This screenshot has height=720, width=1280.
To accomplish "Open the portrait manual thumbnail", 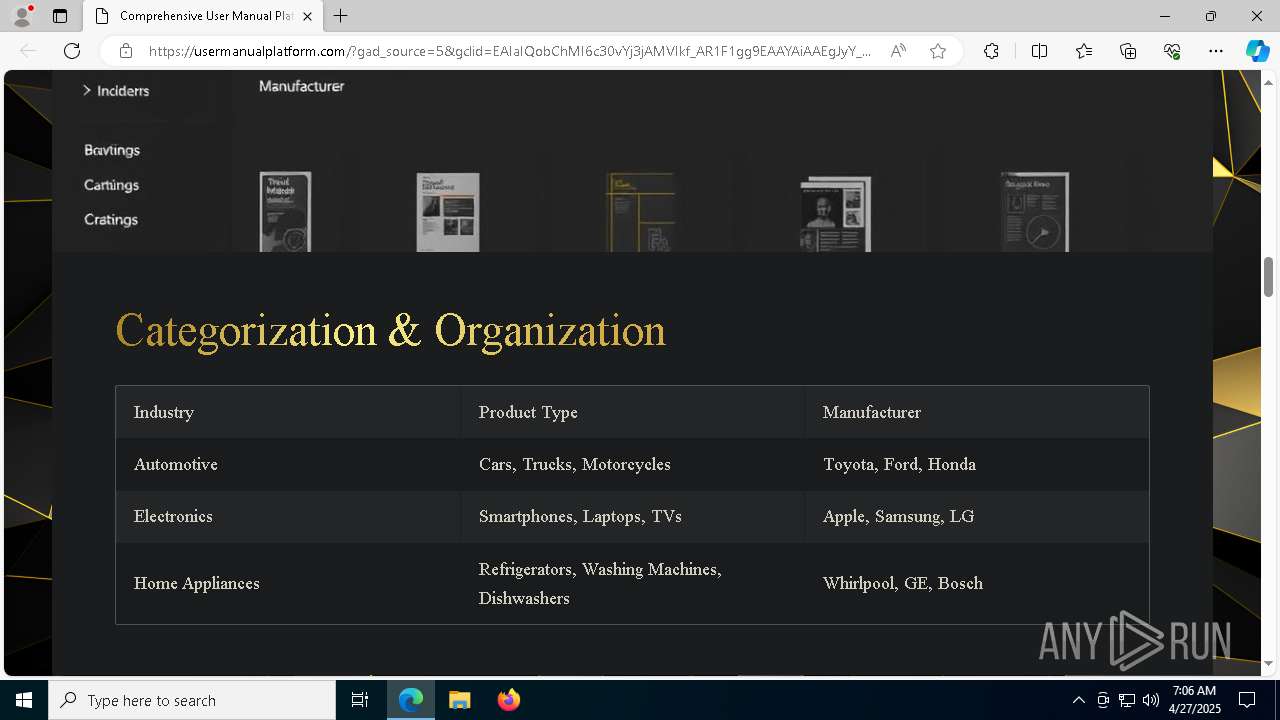I will 836,214.
